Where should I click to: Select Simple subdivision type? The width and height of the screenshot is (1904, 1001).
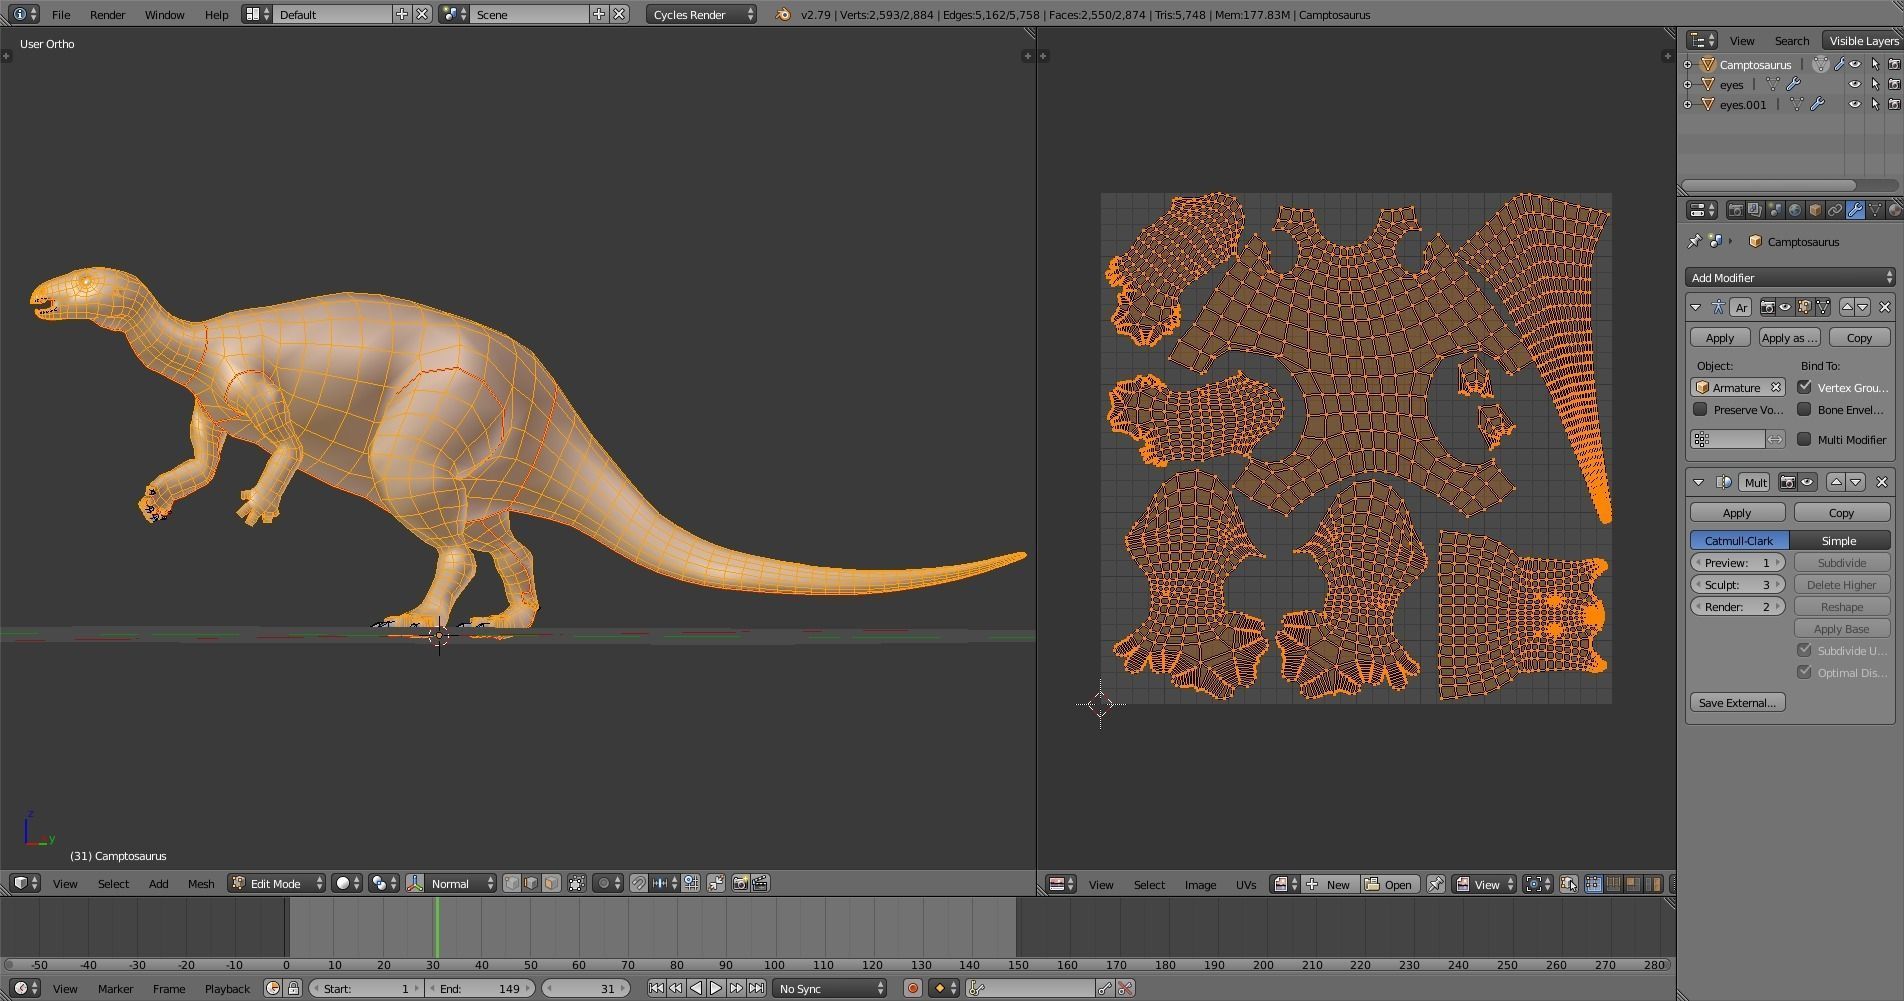[x=1839, y=540]
